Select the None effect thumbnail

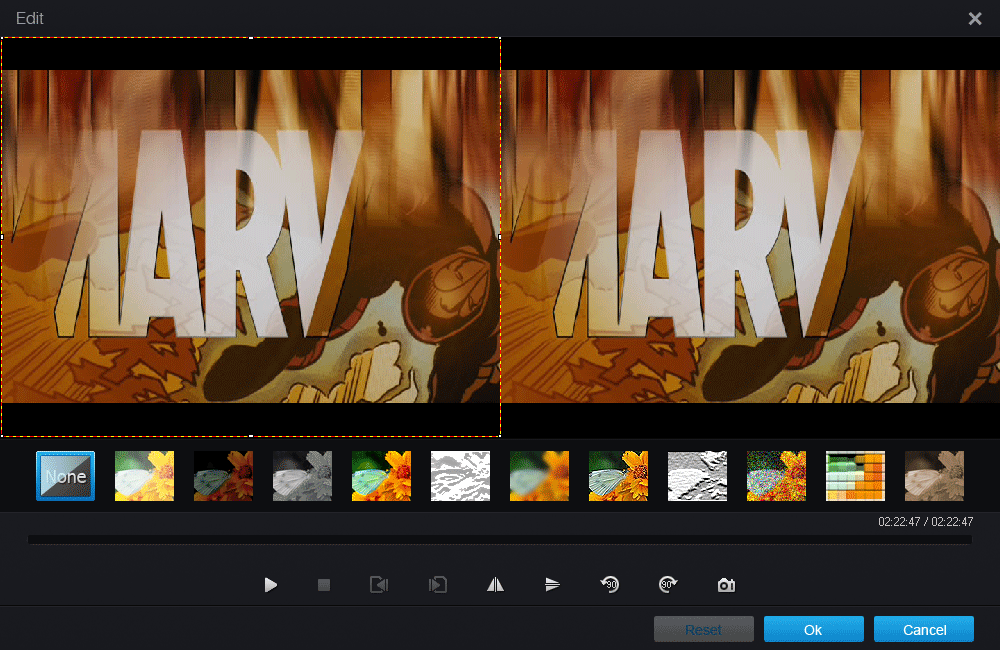click(x=66, y=476)
